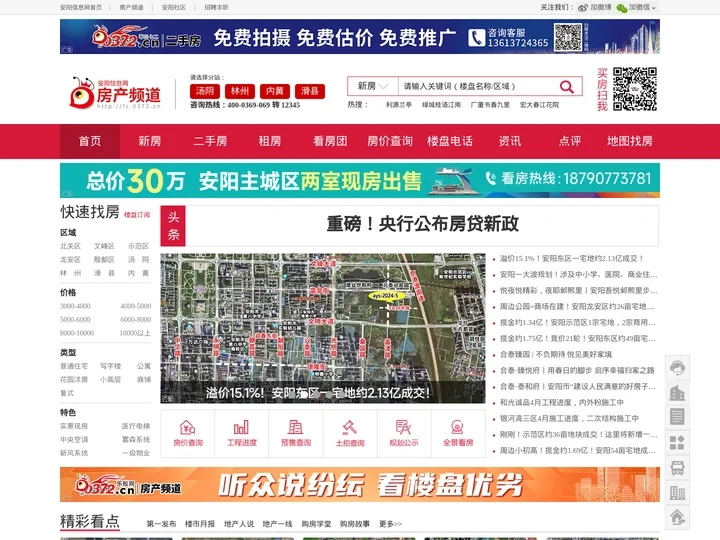Click the 楼市月报 tab

point(200,524)
